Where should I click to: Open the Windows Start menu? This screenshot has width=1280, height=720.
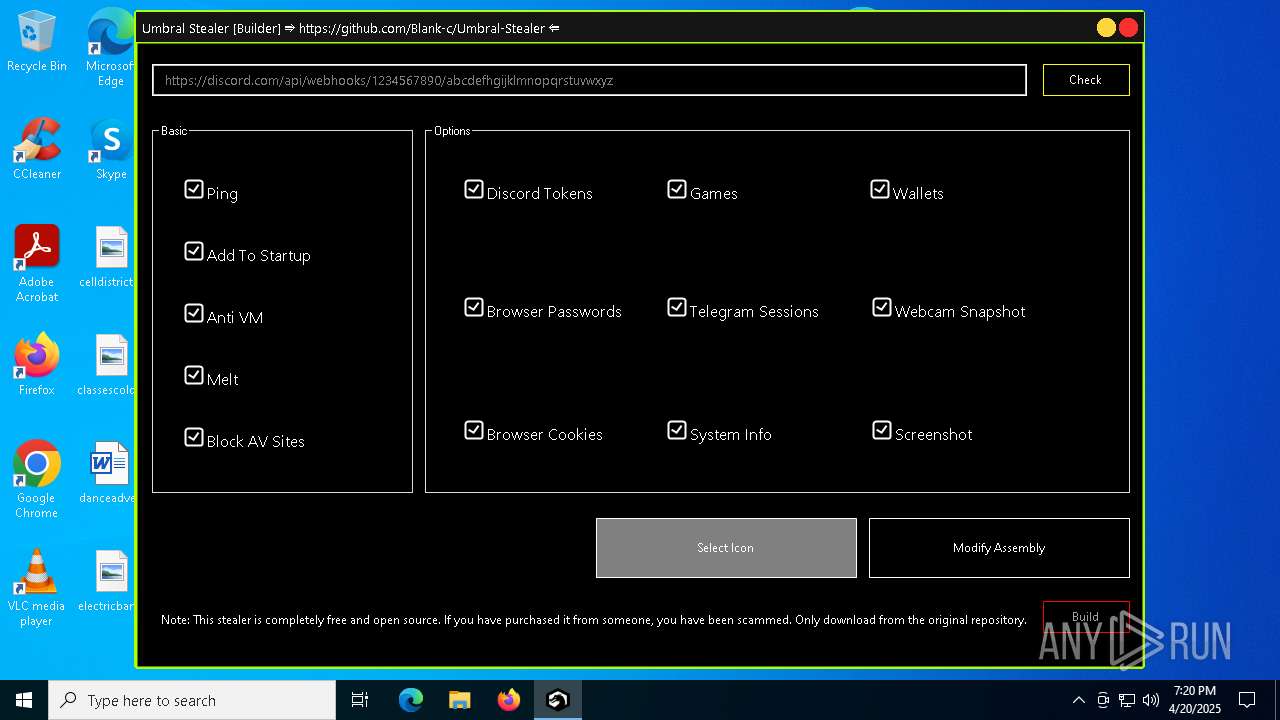tap(24, 700)
